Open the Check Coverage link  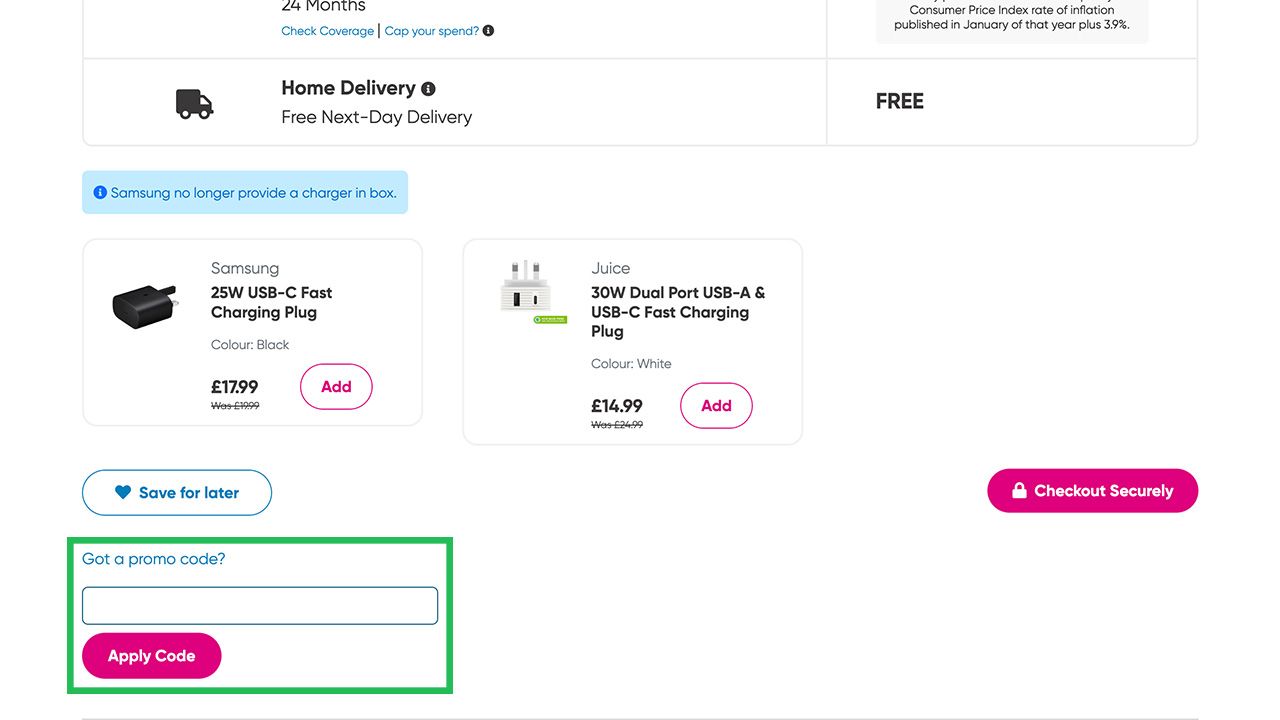(327, 31)
